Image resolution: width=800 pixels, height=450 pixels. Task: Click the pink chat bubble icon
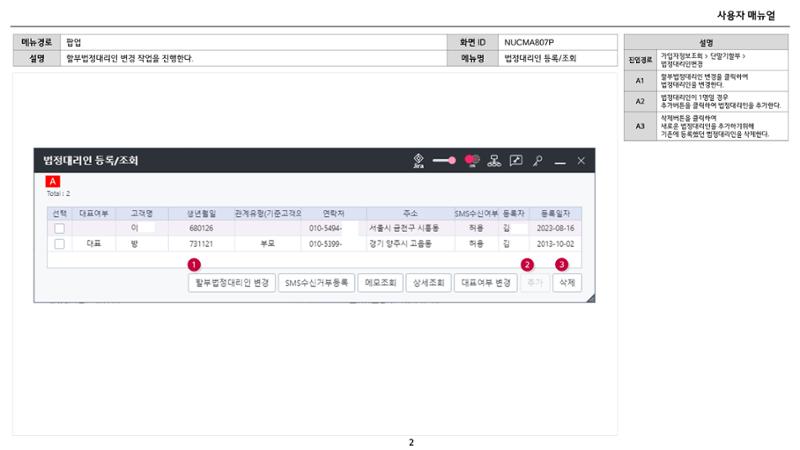point(472,161)
